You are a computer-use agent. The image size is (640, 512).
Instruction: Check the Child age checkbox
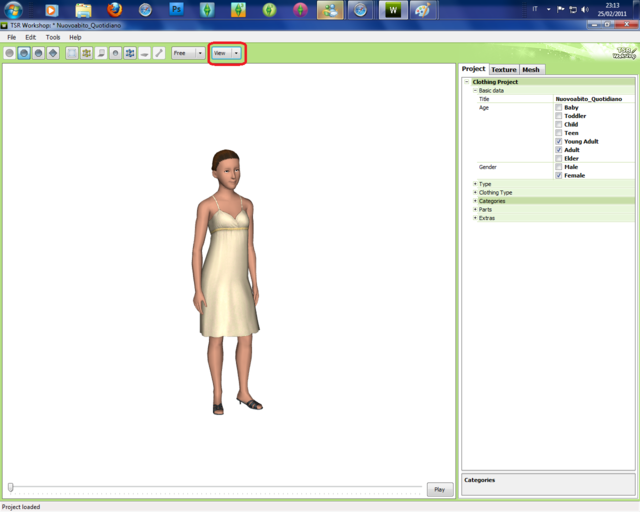[x=559, y=125]
